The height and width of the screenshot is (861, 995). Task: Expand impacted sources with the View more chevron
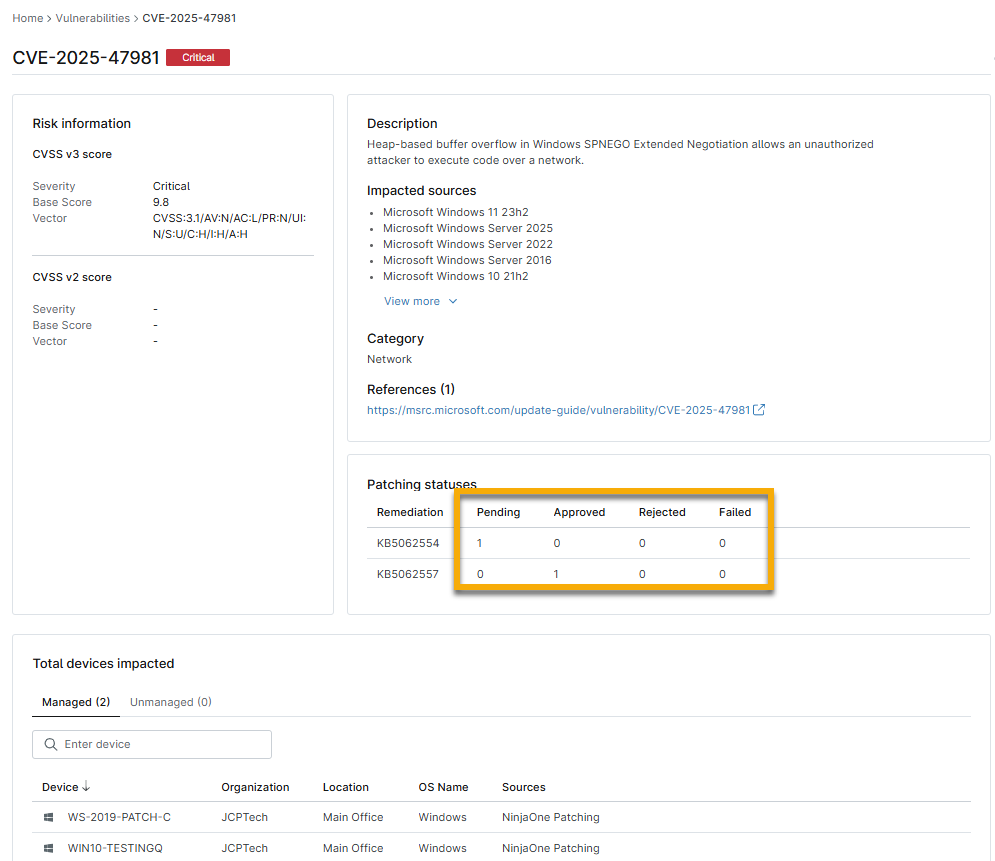[453, 302]
